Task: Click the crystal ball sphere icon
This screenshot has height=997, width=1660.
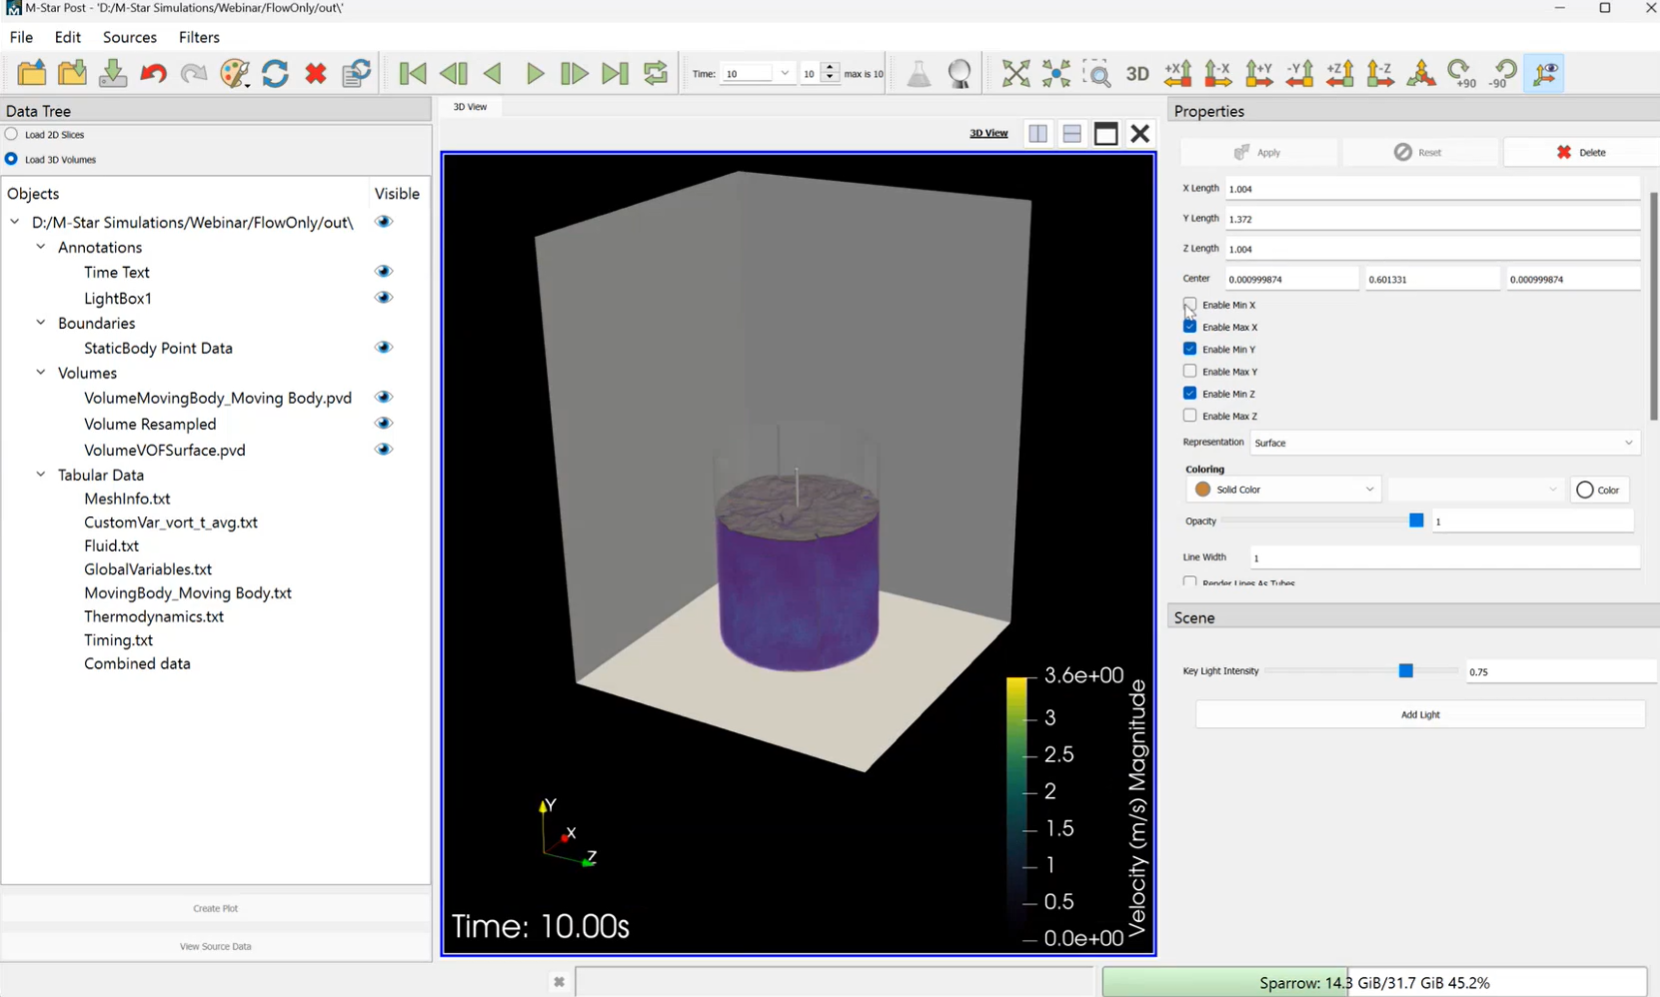Action: point(959,73)
